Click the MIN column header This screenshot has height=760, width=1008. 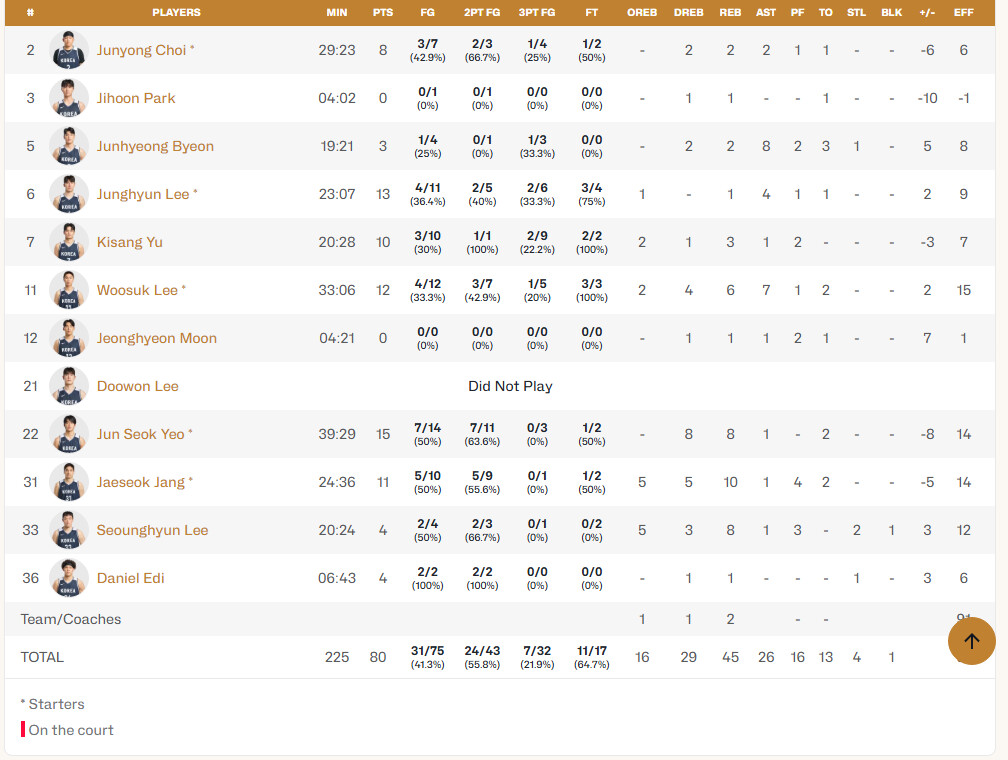336,12
